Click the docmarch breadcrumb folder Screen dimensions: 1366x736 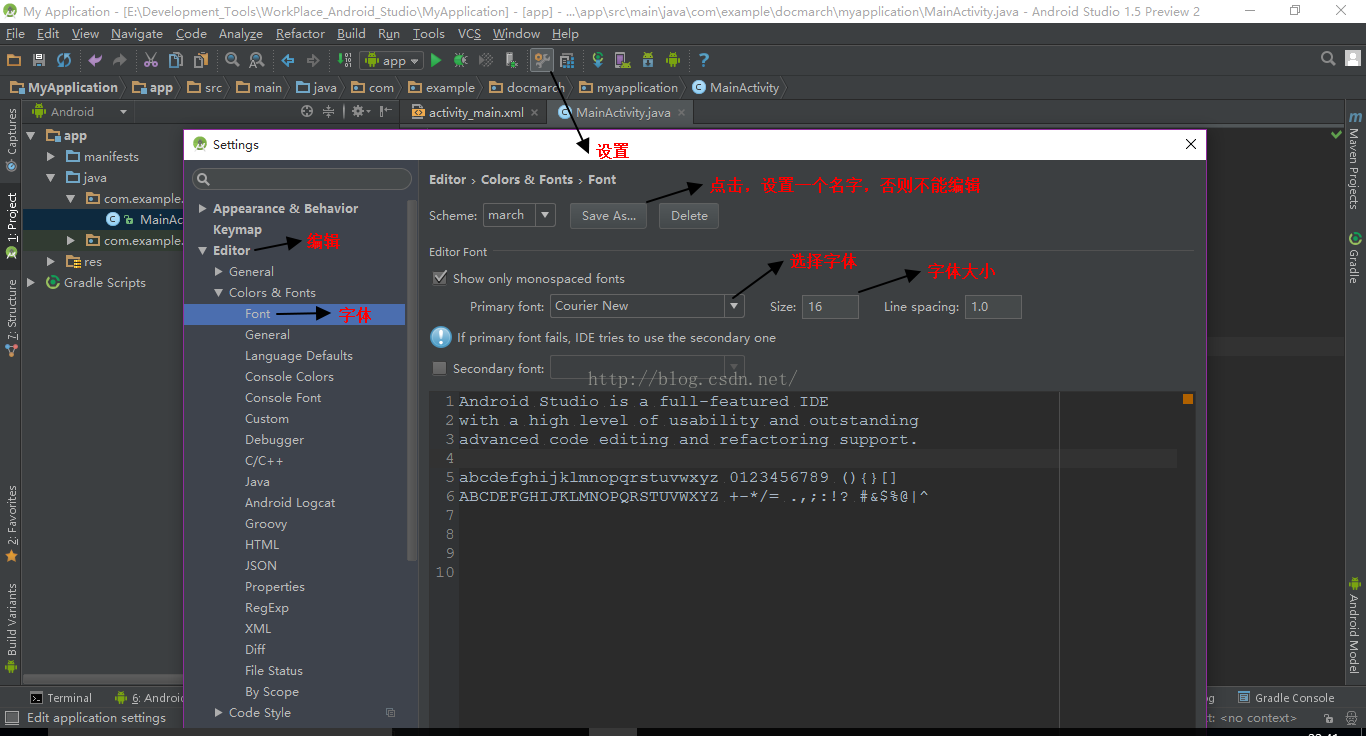pos(526,88)
